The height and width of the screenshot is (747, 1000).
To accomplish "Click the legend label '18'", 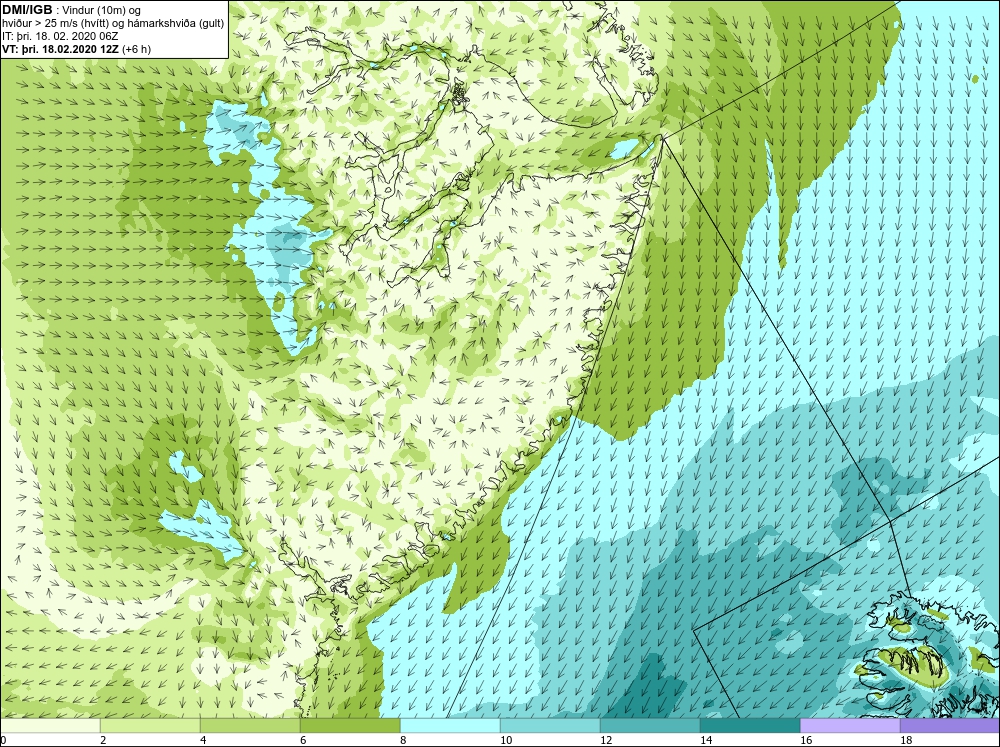I will 906,740.
